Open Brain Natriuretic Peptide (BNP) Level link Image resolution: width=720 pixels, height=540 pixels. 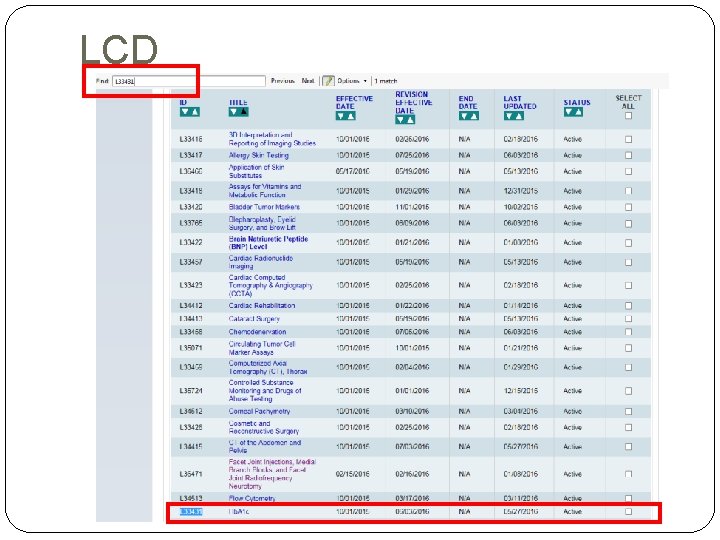point(268,242)
